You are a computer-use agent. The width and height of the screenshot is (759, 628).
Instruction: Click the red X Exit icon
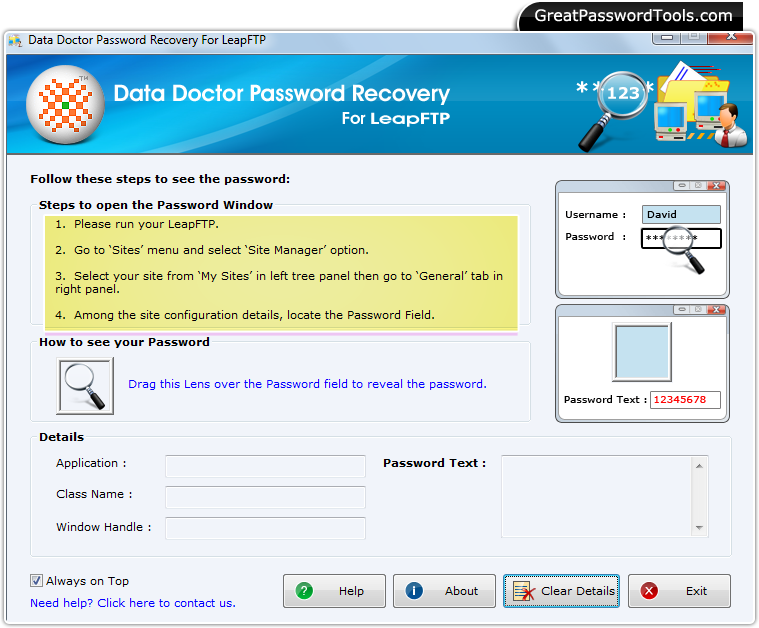(649, 591)
